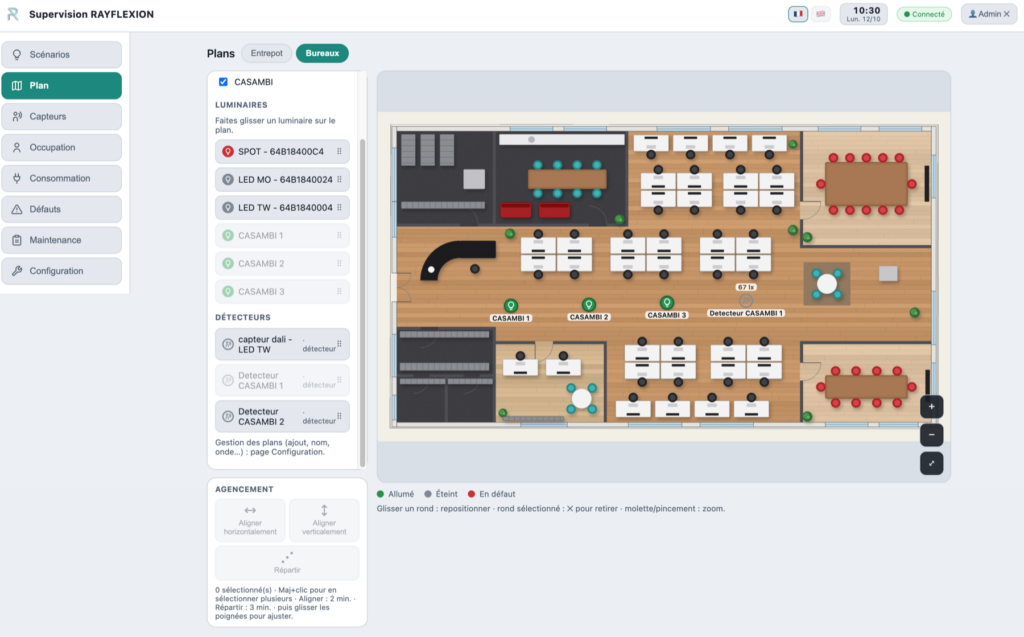Image resolution: width=1024 pixels, height=637 pixels.
Task: Select English language flag
Action: pyautogui.click(x=821, y=14)
